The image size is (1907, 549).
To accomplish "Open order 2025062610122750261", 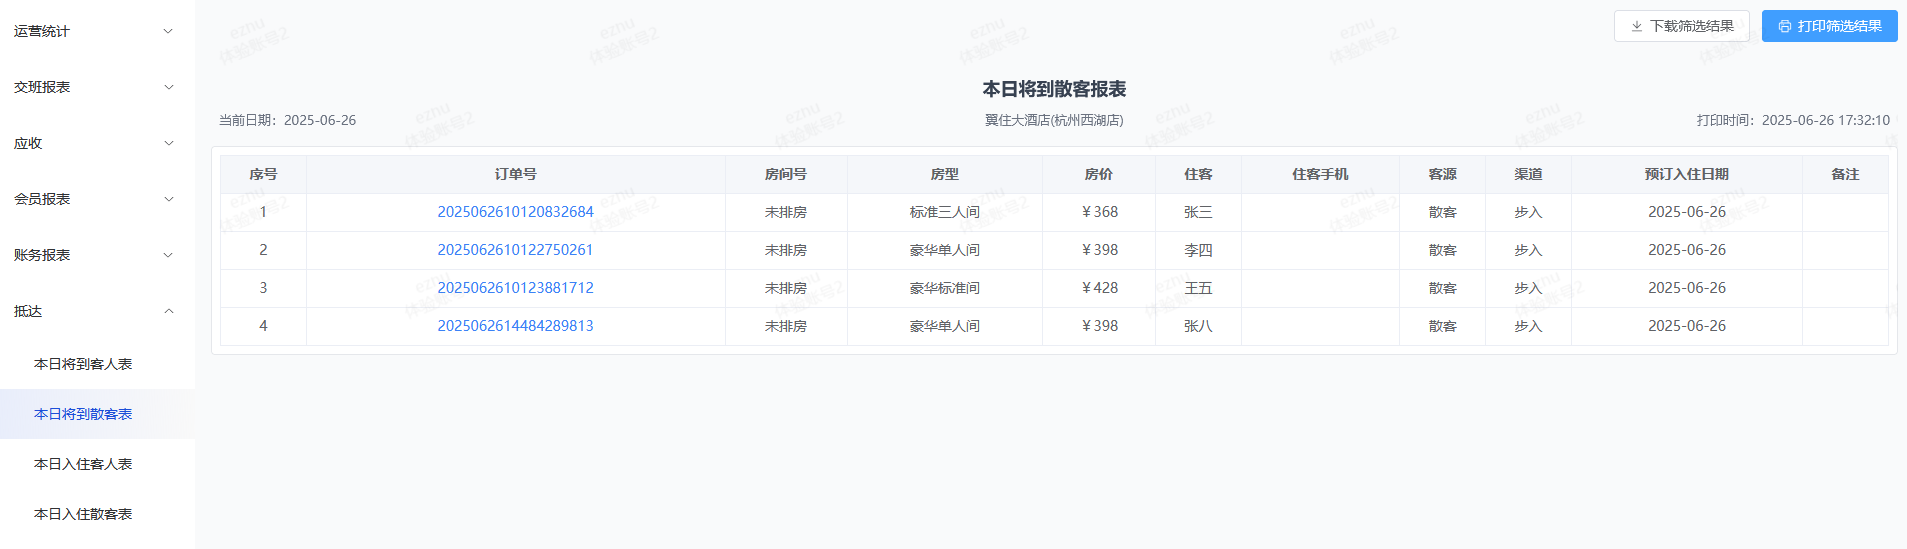I will point(515,250).
